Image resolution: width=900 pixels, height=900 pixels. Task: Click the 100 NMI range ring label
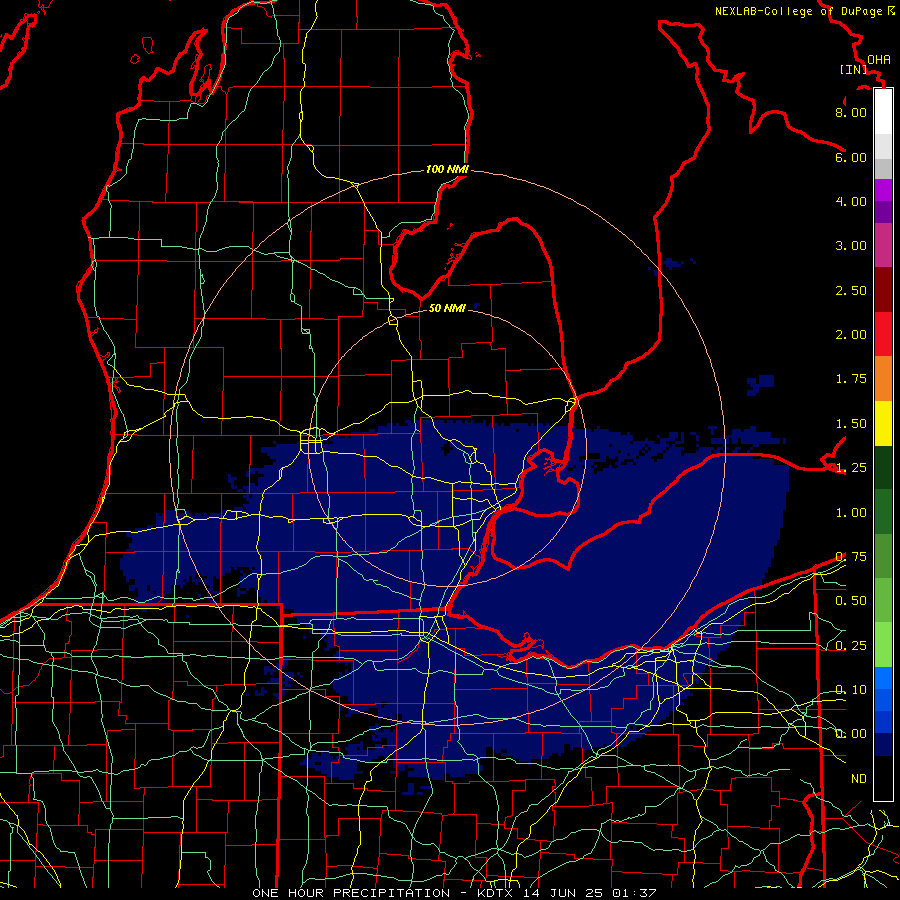tap(447, 169)
